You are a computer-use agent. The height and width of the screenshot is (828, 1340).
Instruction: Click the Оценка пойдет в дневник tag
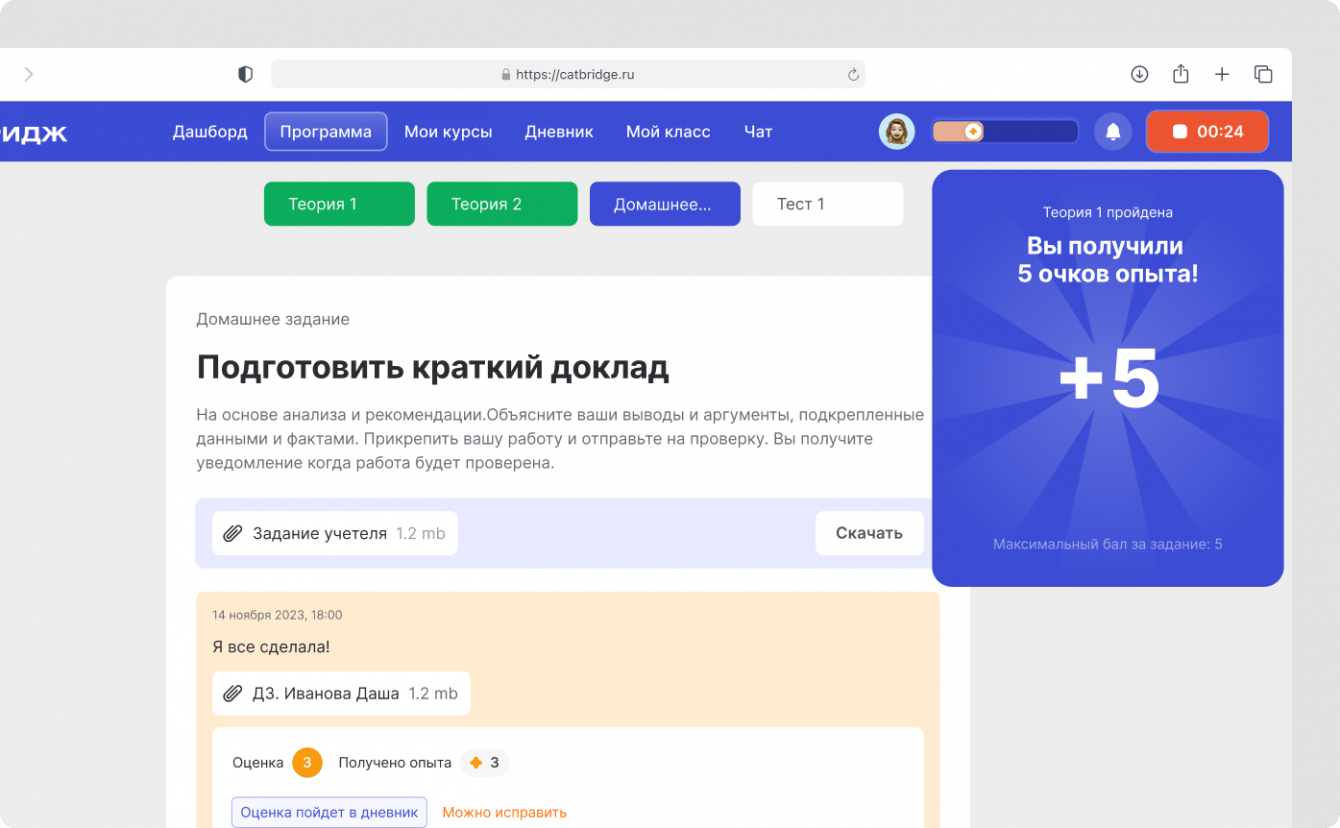pyautogui.click(x=329, y=812)
